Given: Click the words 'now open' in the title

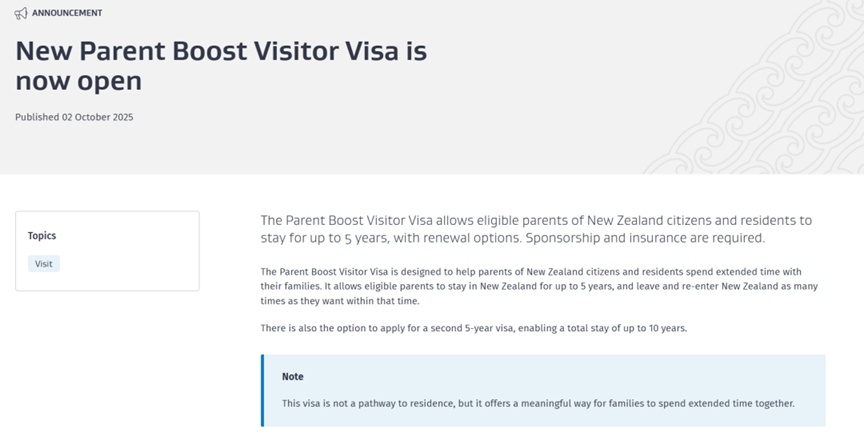Looking at the screenshot, I should [x=78, y=82].
